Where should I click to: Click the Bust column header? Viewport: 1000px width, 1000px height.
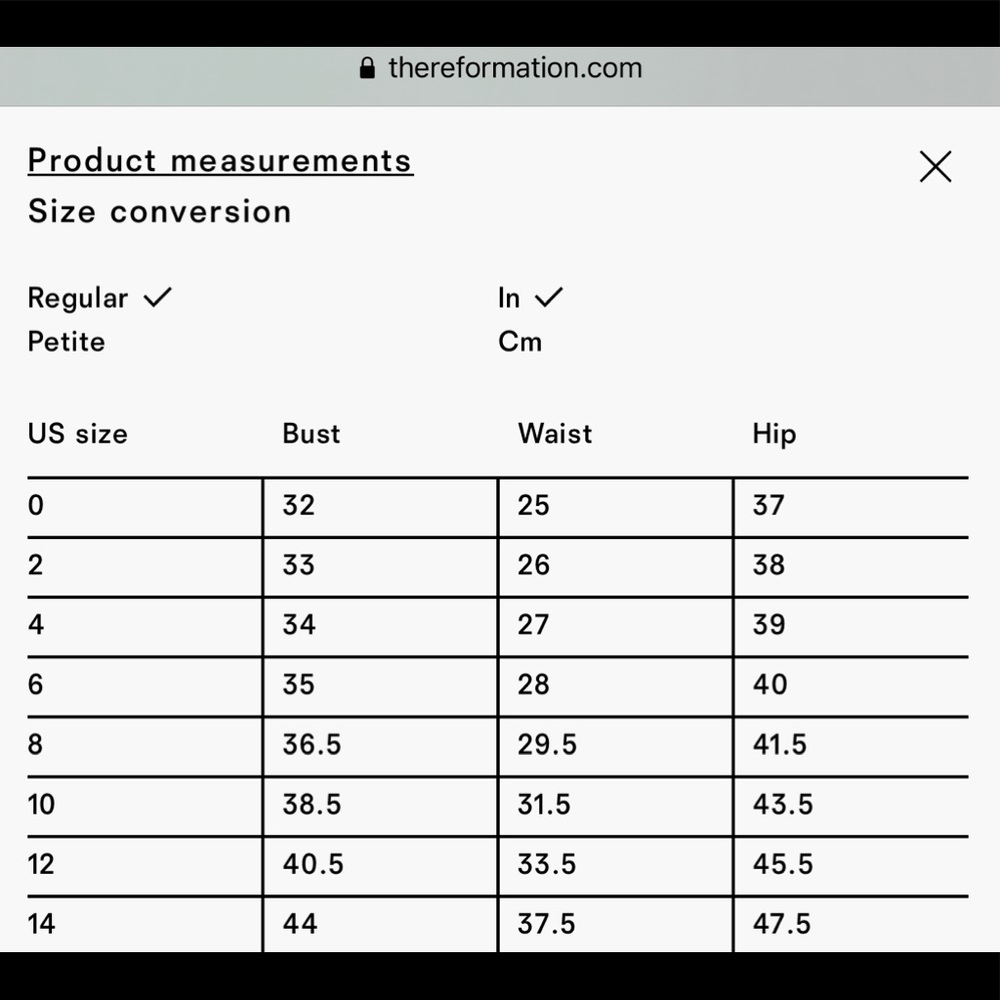pos(311,434)
